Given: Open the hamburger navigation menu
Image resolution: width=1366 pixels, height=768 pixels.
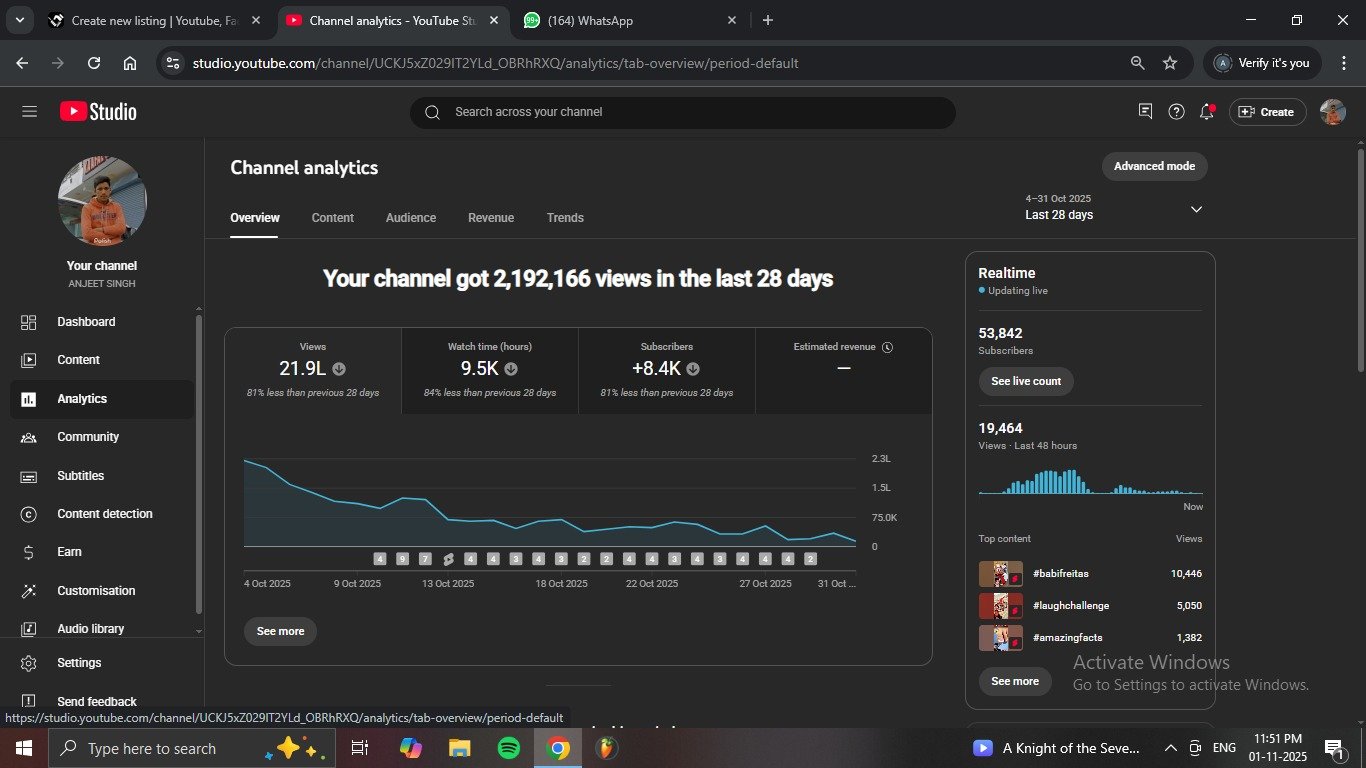Looking at the screenshot, I should tap(29, 112).
